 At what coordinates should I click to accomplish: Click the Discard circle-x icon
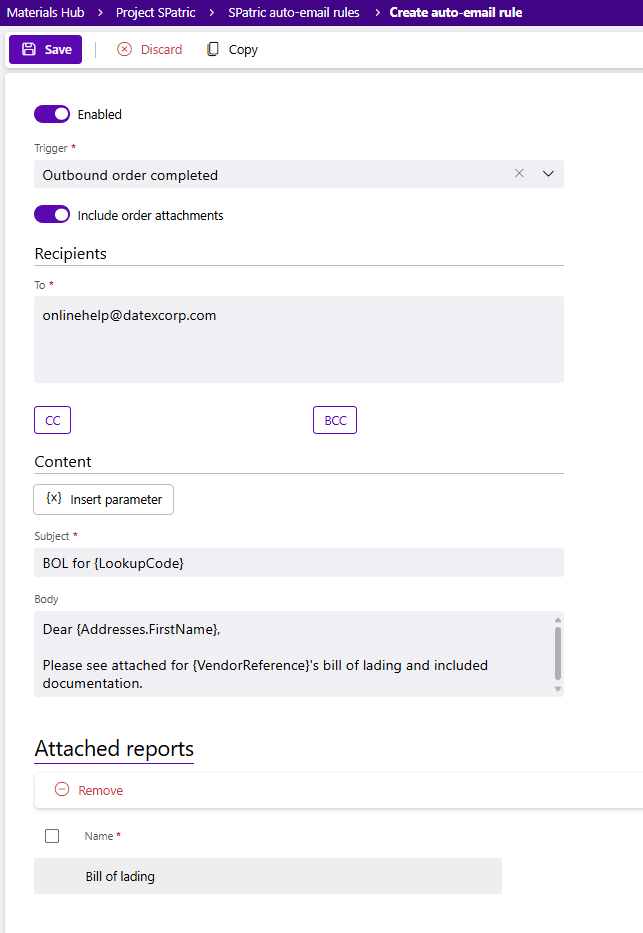(125, 49)
